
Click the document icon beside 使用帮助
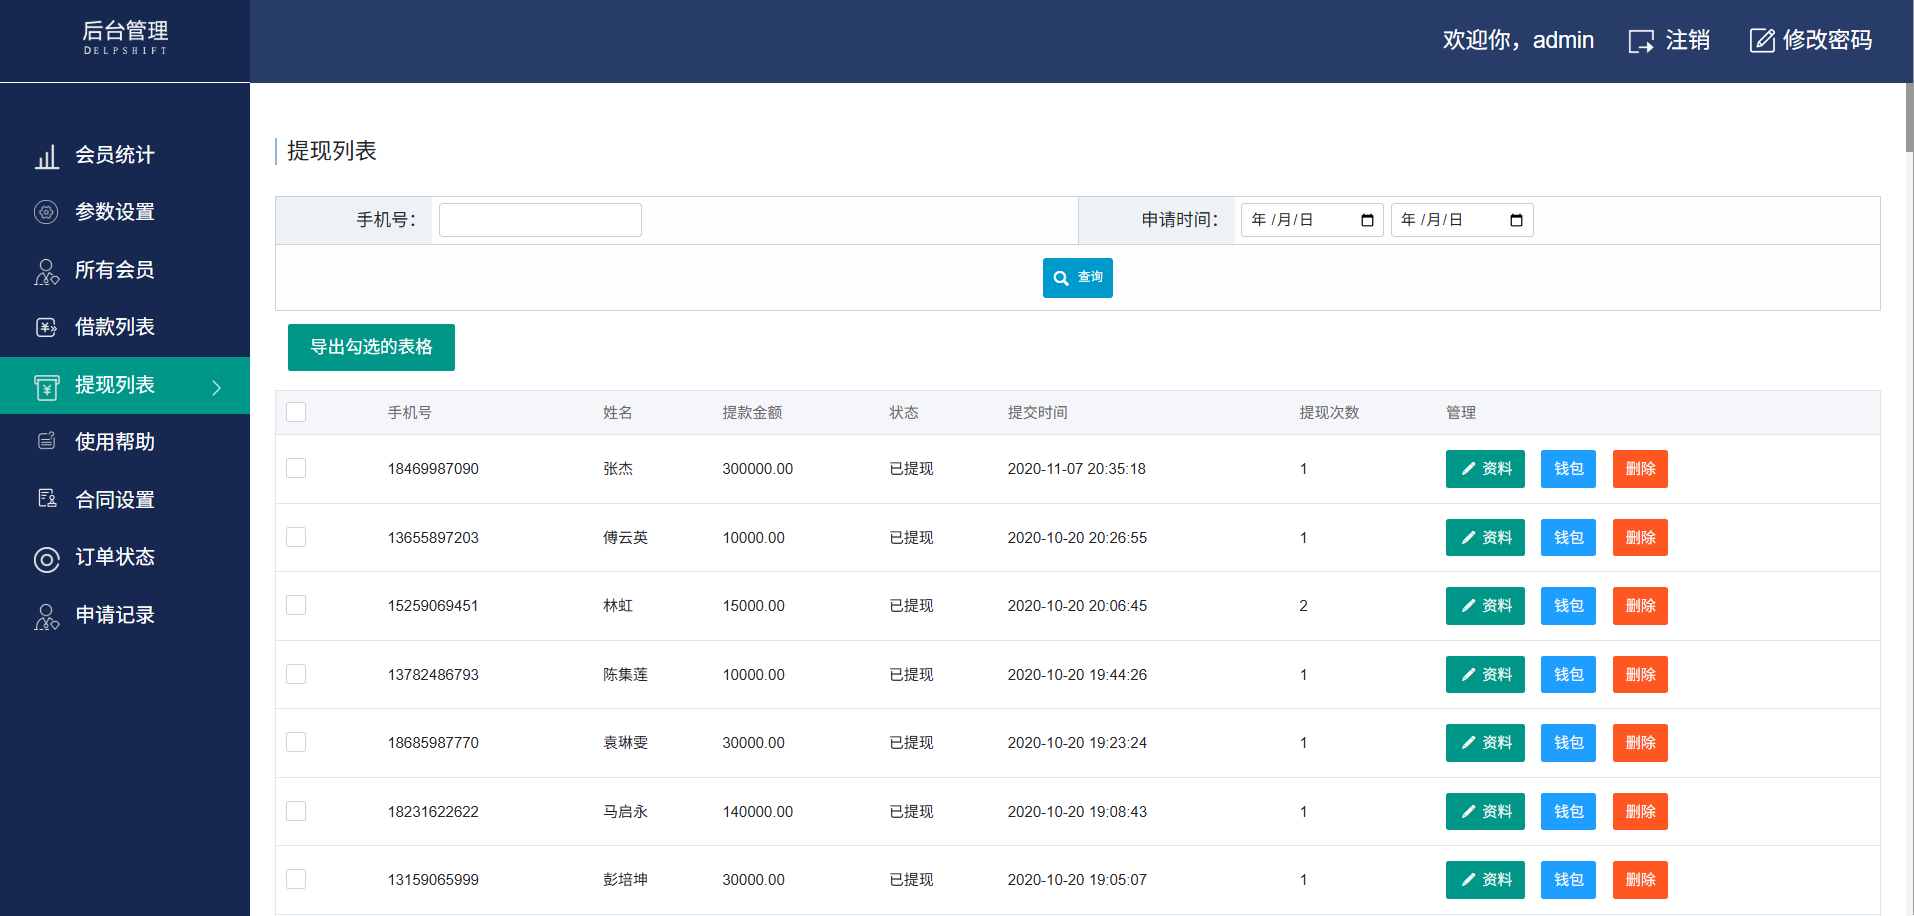pos(46,441)
